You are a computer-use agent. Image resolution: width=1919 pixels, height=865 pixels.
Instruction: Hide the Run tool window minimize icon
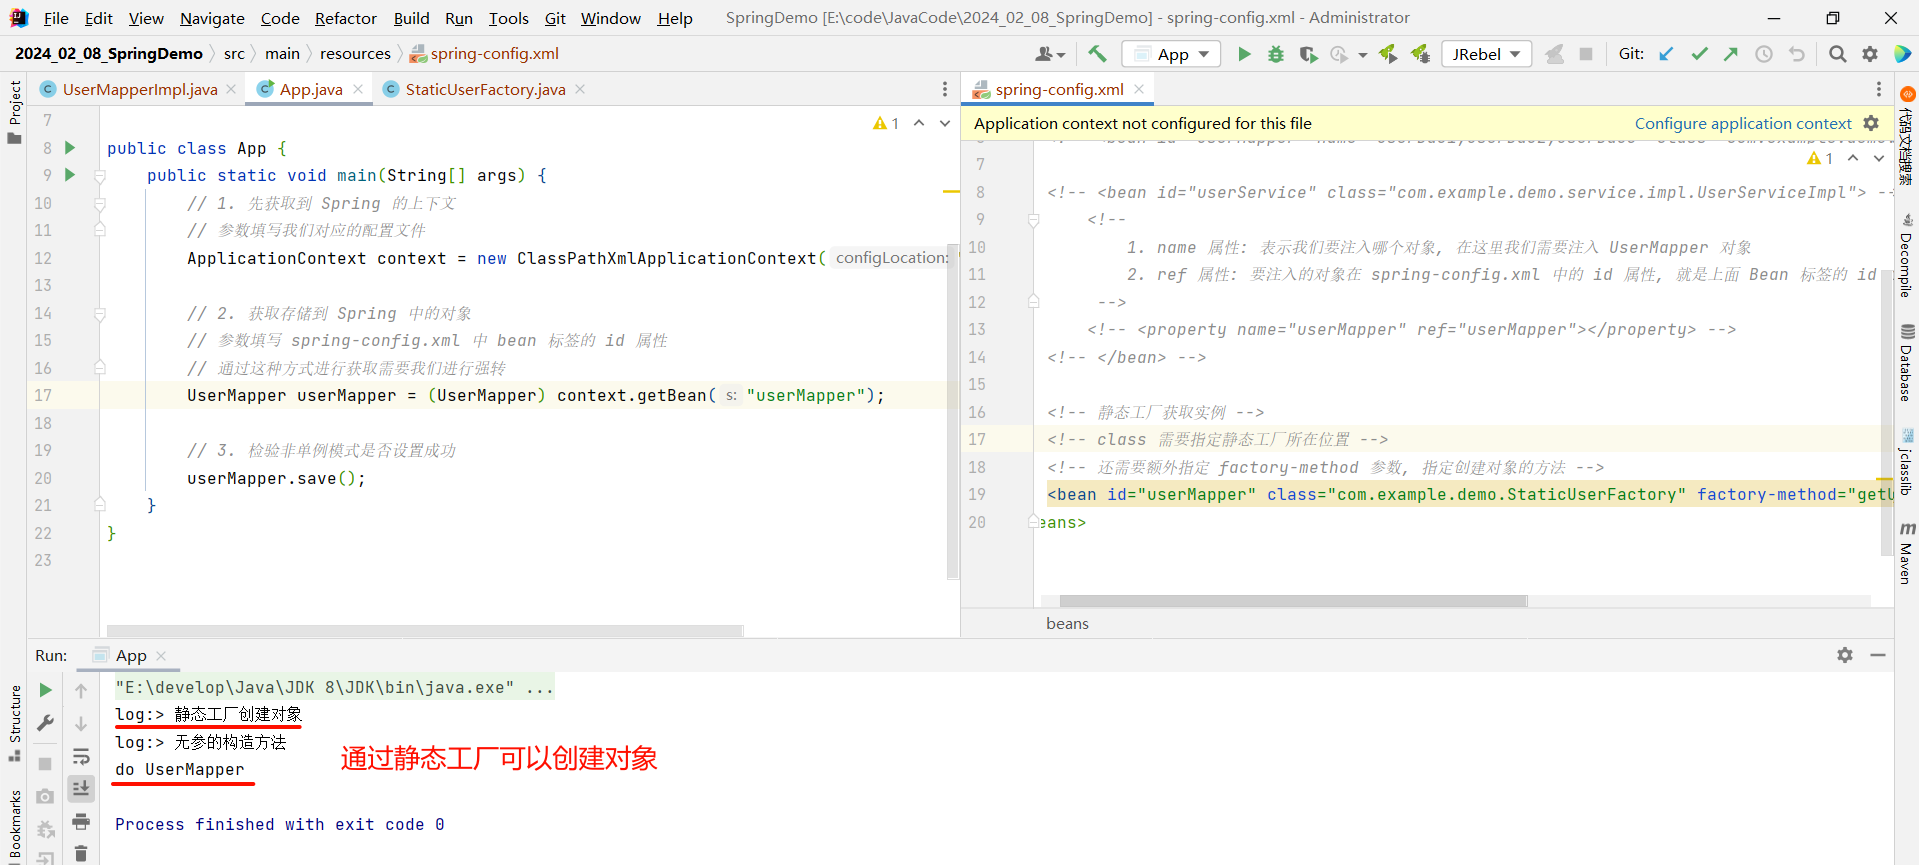(x=1878, y=655)
